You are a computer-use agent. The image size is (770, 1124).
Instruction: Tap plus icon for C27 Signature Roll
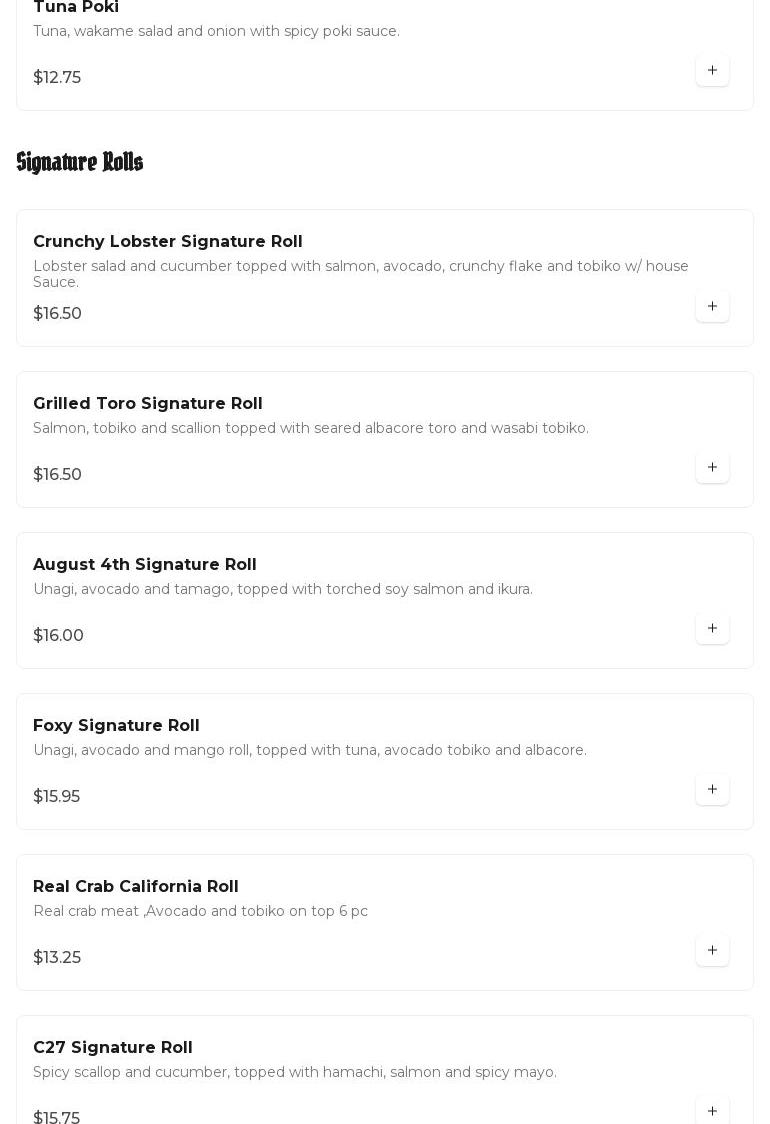click(712, 1110)
